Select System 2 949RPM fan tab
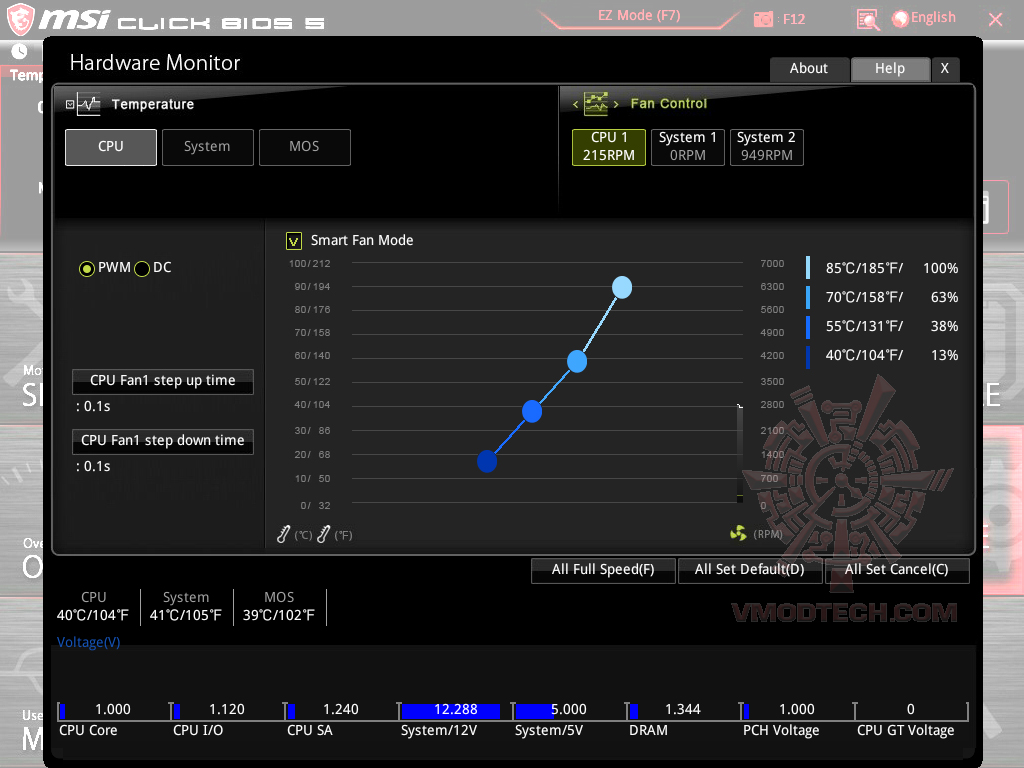1024x768 pixels. 767,147
